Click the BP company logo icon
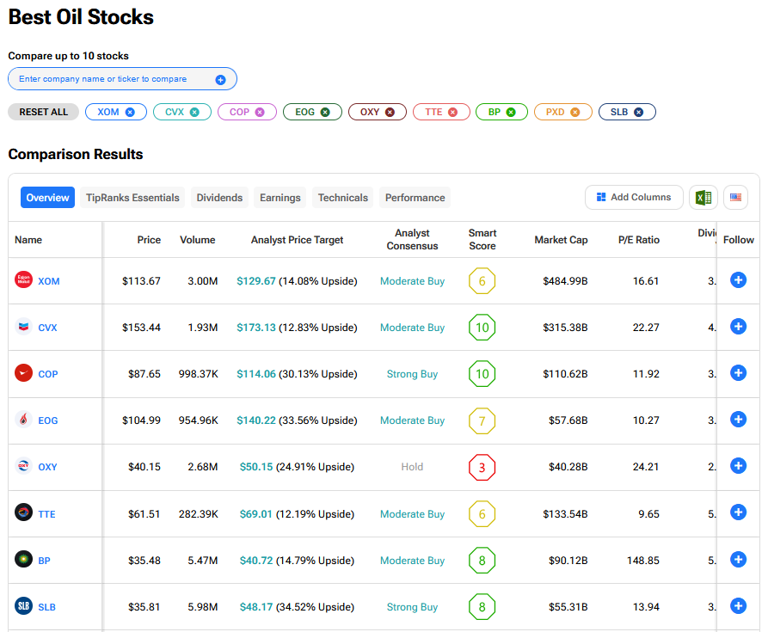This screenshot has width=768, height=632. tap(23, 560)
